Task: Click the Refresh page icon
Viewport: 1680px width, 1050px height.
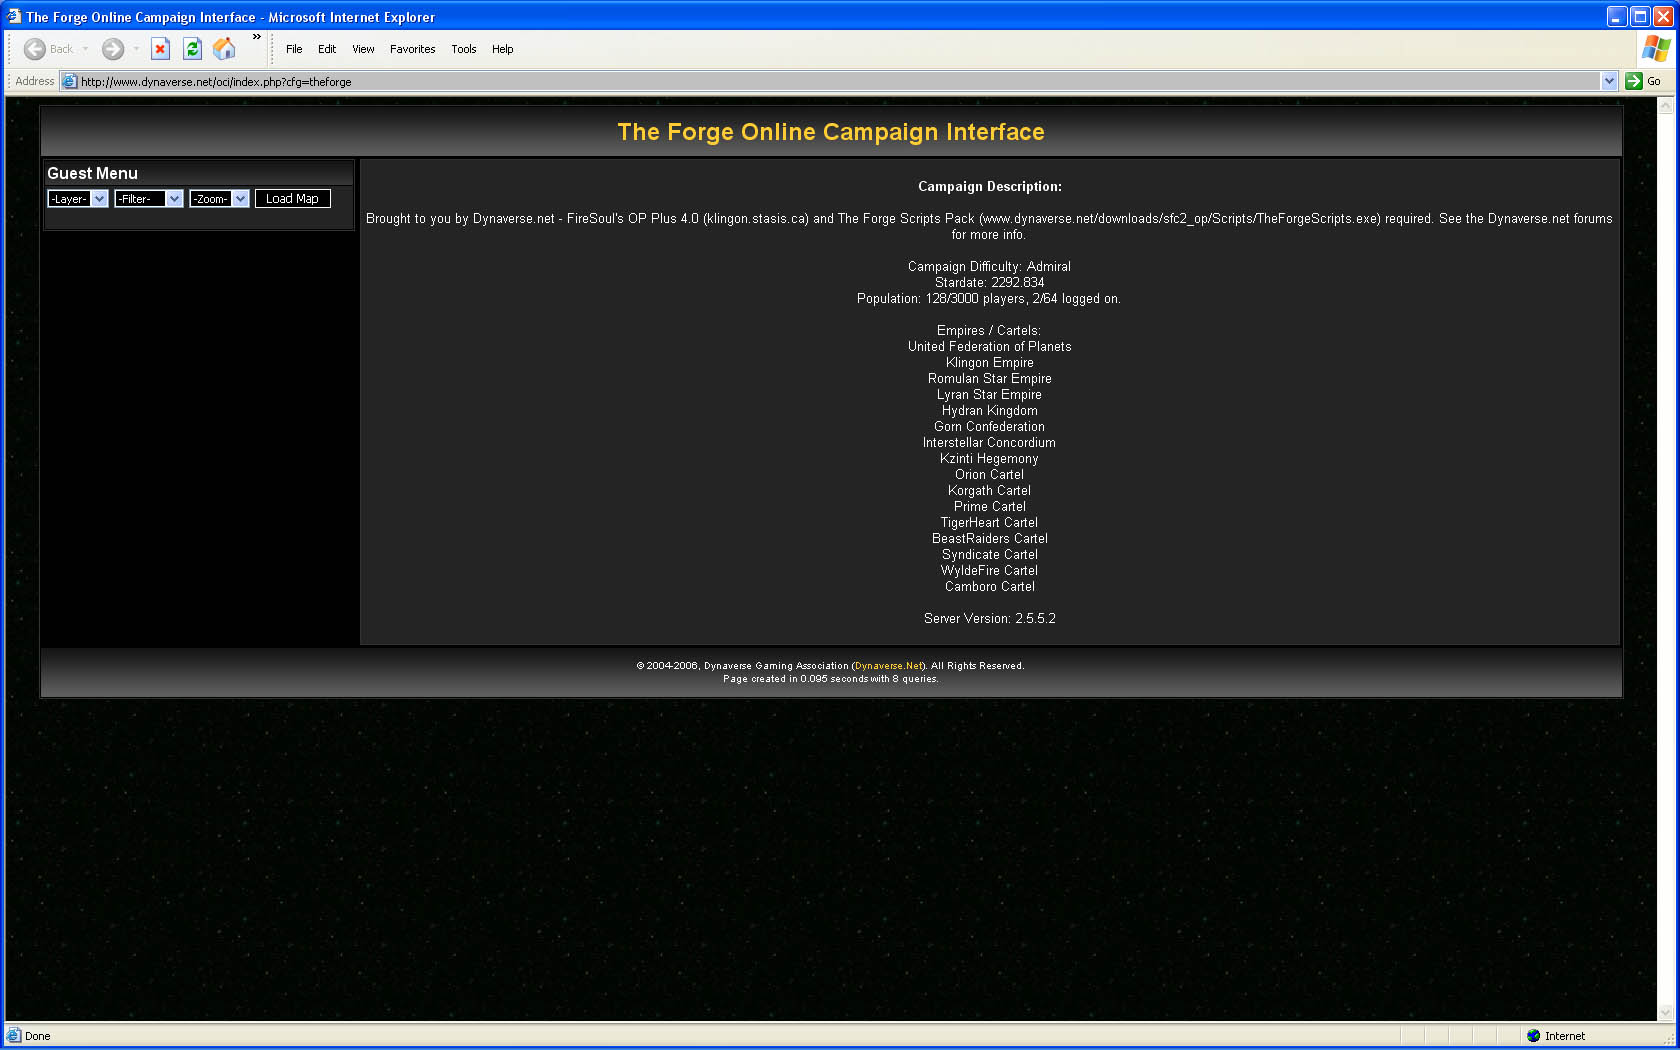Action: [193, 49]
